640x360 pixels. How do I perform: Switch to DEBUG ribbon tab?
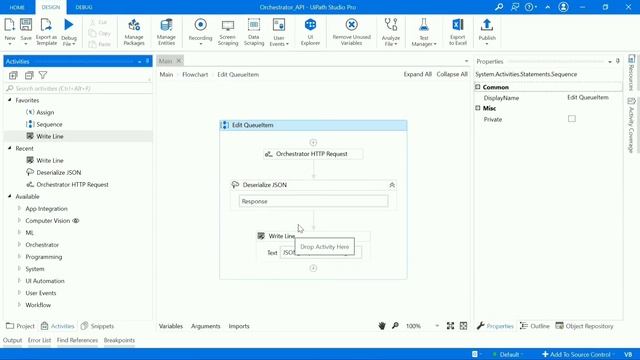click(x=84, y=7)
